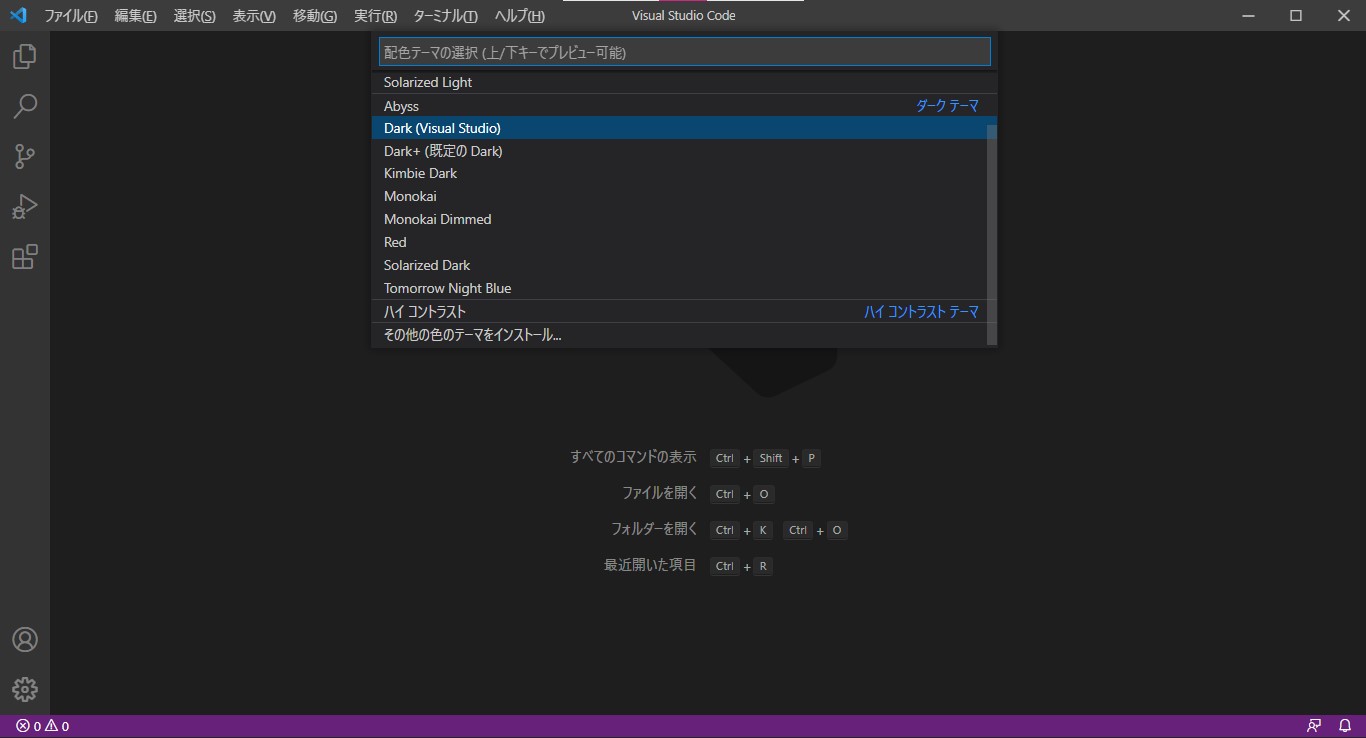Click その他の色のテーマをインストール... entry
Viewport: 1366px width, 738px height.
[684, 335]
